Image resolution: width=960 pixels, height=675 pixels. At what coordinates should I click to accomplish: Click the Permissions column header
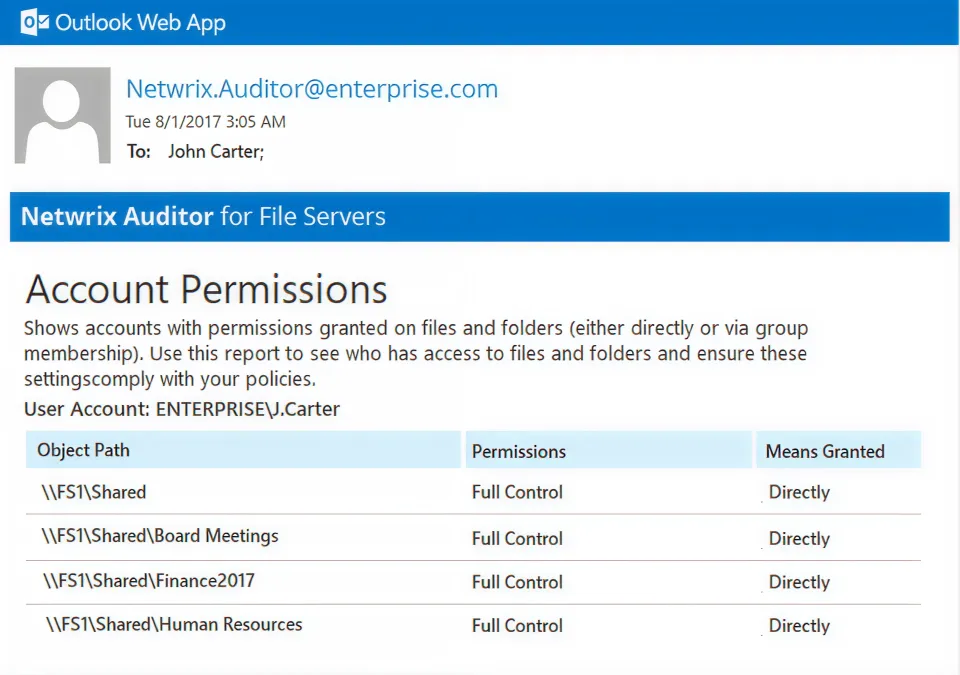coord(518,451)
